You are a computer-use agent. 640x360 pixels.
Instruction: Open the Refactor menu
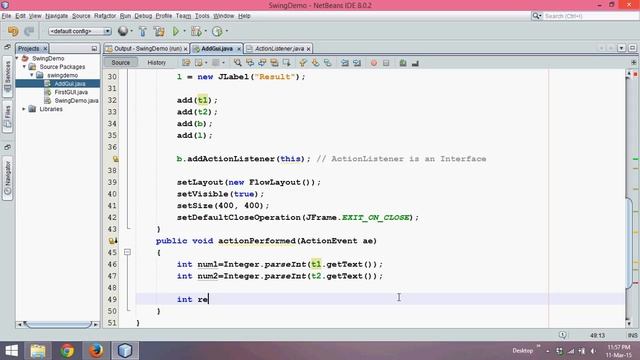point(105,16)
